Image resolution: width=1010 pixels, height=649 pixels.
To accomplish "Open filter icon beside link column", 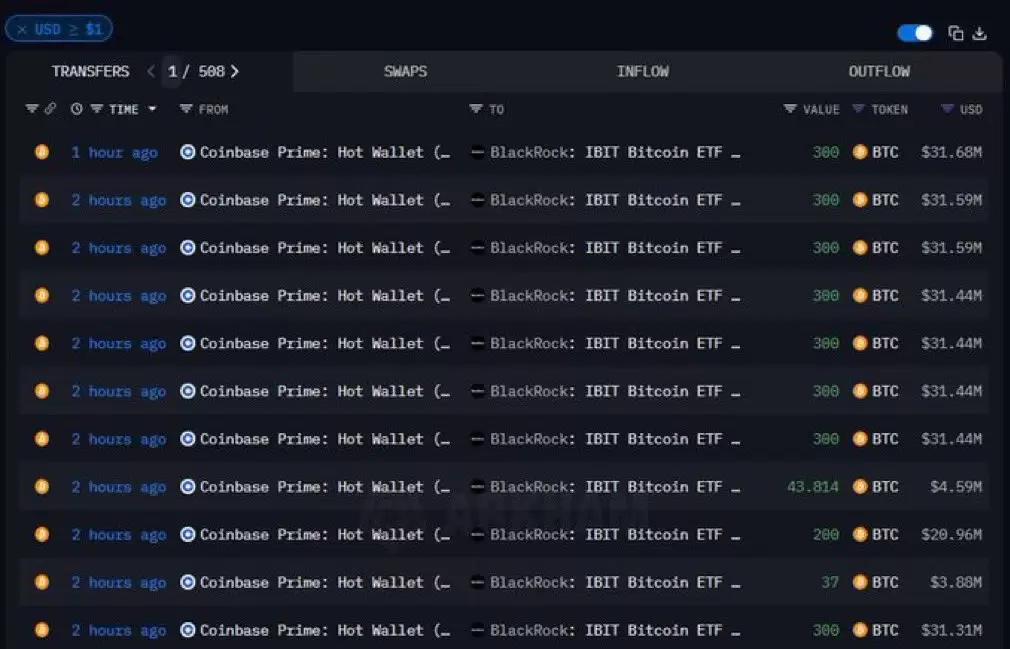I will tap(32, 109).
